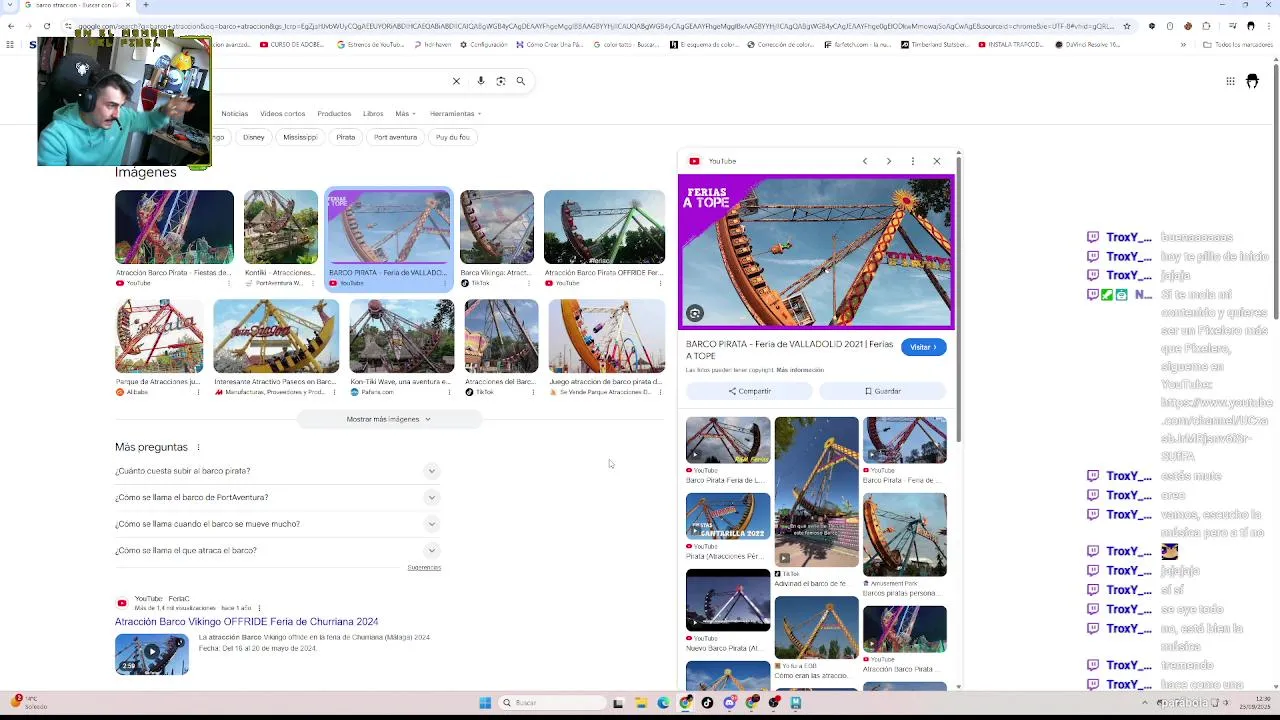Open the Más dropdown in search filters
This screenshot has height=720, width=1280.
click(404, 113)
